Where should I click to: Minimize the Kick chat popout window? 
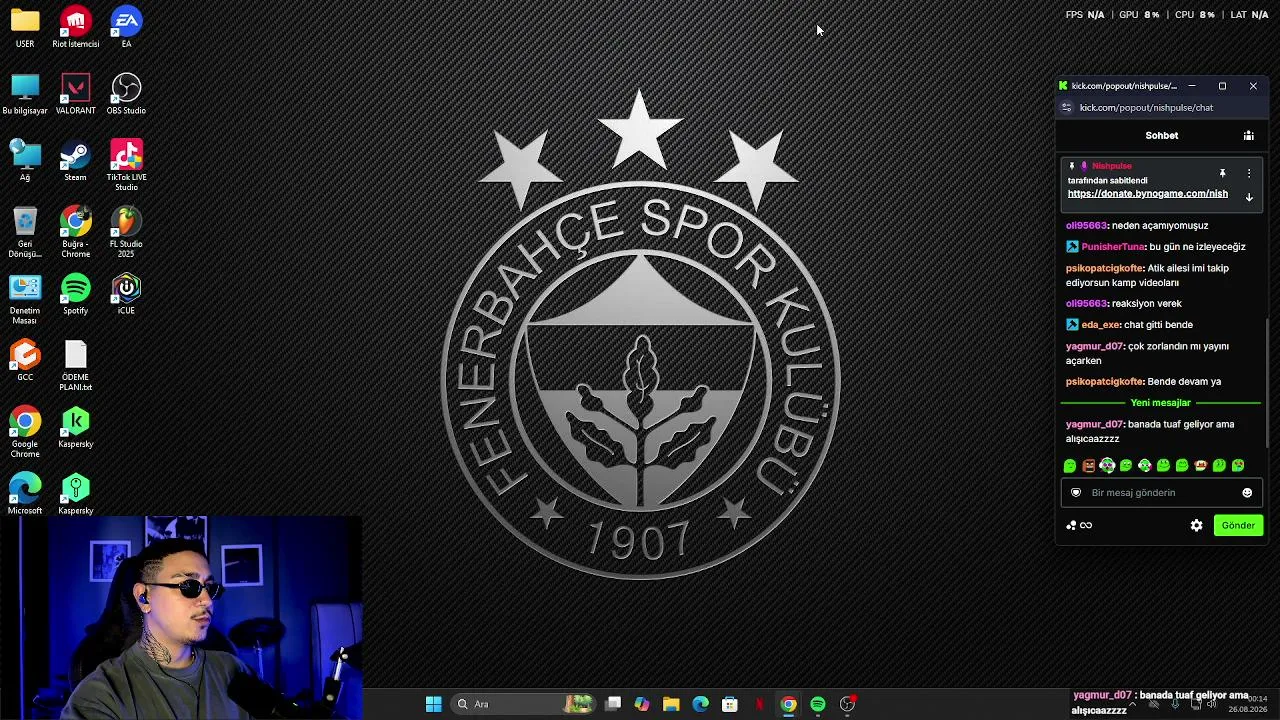(x=1191, y=86)
